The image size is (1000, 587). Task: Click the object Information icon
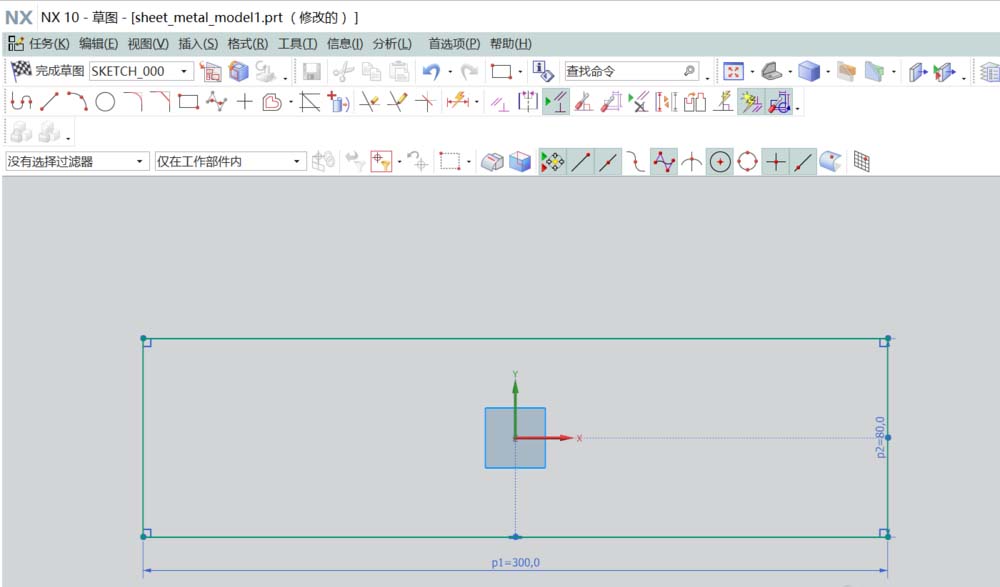(x=543, y=71)
